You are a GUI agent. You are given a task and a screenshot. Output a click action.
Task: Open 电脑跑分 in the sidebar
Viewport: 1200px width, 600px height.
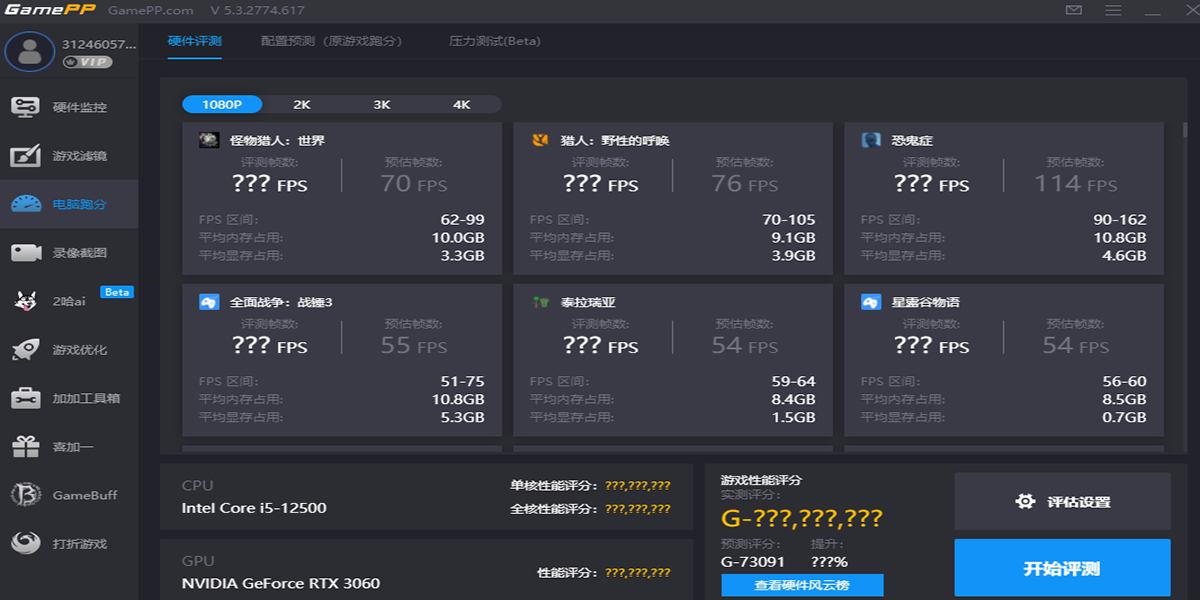(x=69, y=204)
